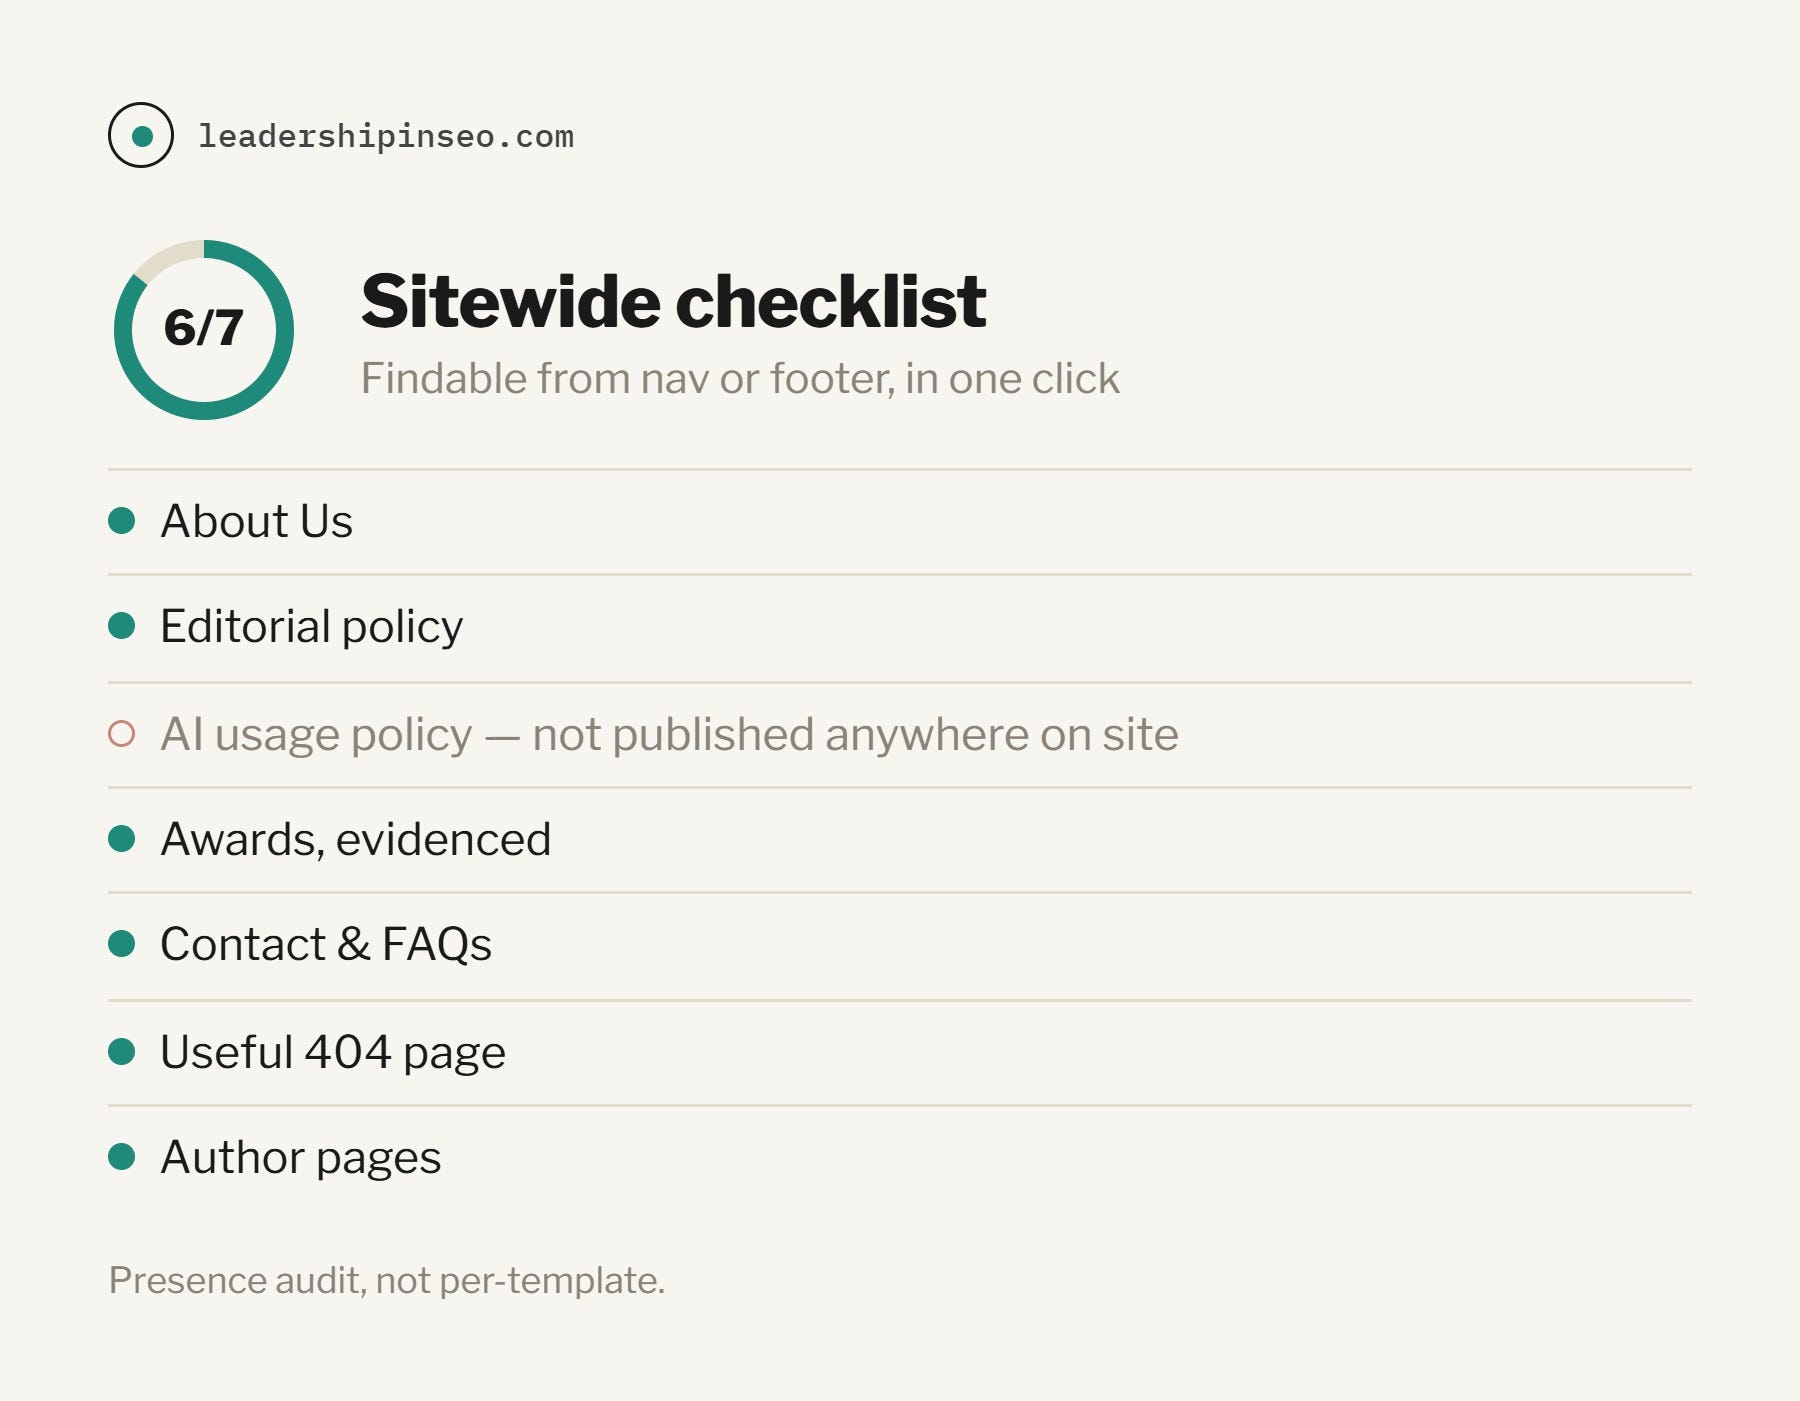
Task: Click the green dot beside About Us
Action: click(122, 520)
